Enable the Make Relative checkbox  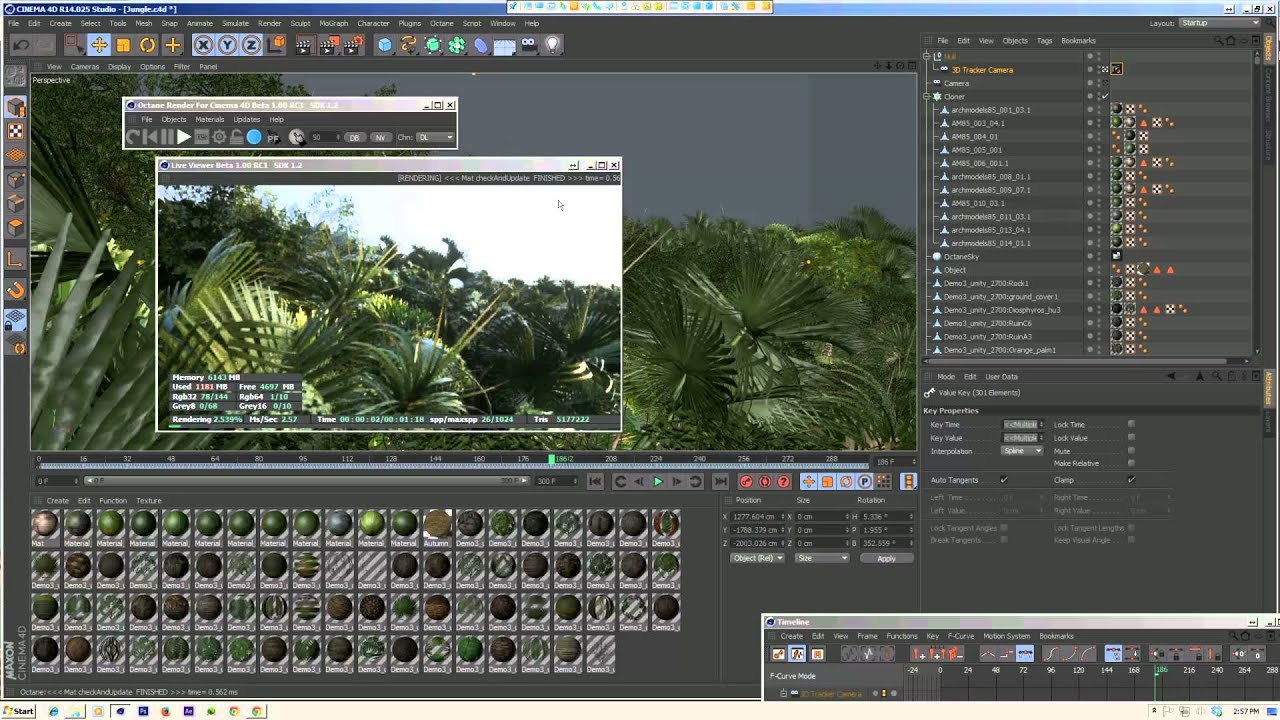tap(1131, 463)
